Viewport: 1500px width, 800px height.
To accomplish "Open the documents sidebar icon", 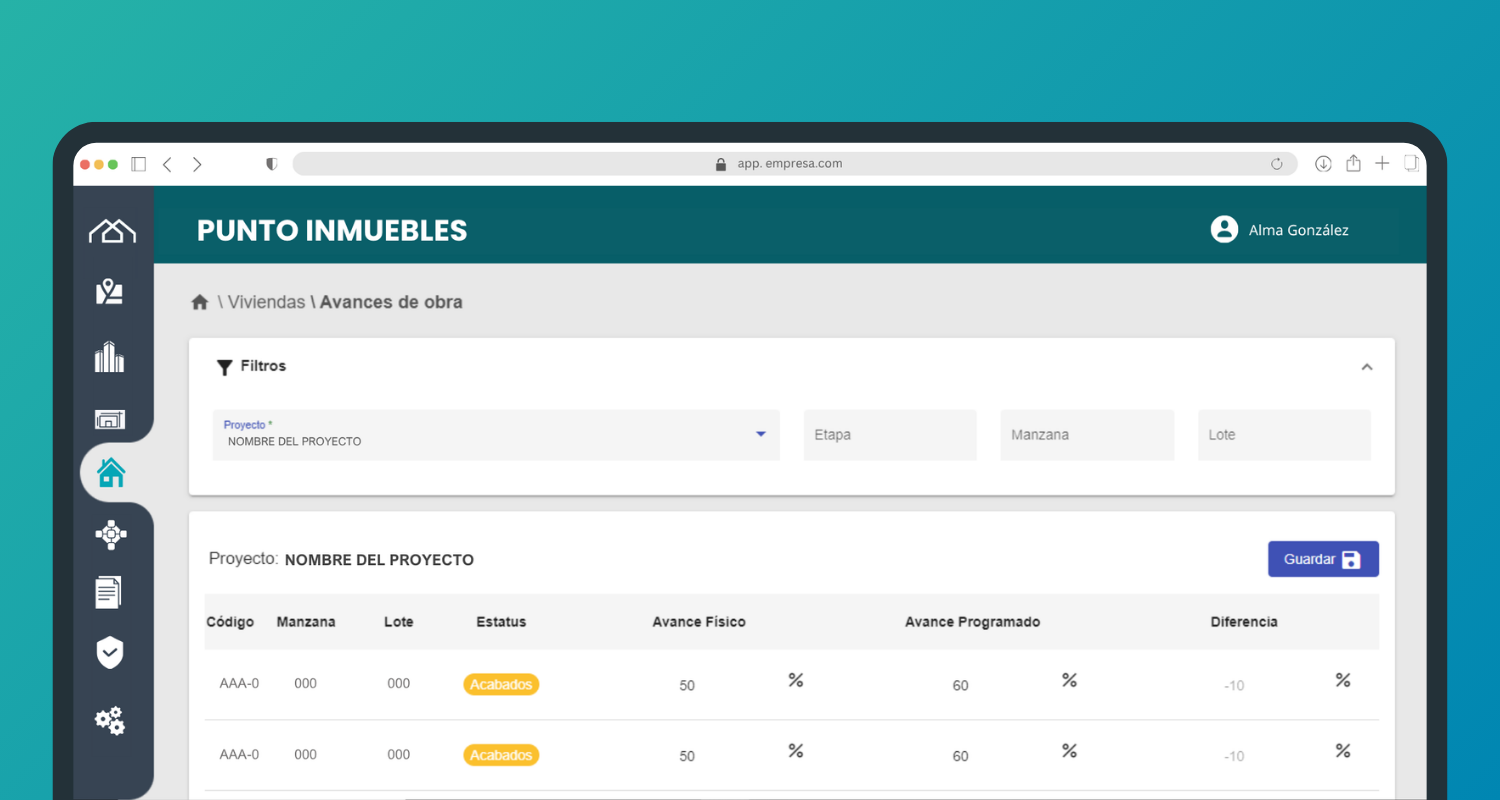I will [109, 592].
